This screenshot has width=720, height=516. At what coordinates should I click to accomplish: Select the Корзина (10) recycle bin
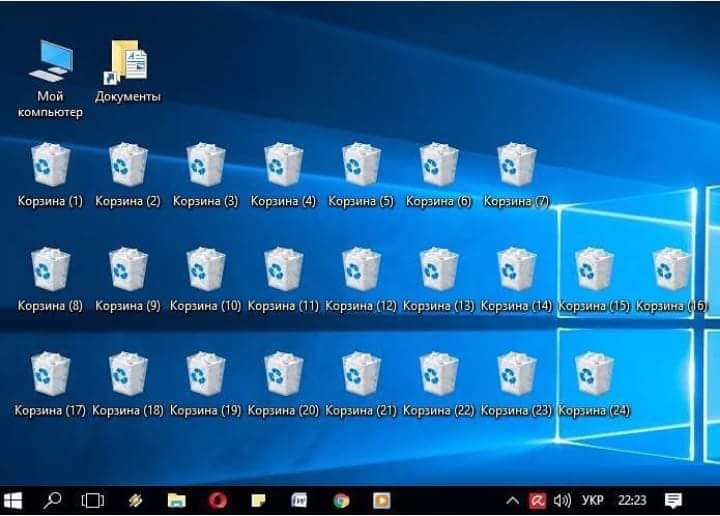coord(205,279)
